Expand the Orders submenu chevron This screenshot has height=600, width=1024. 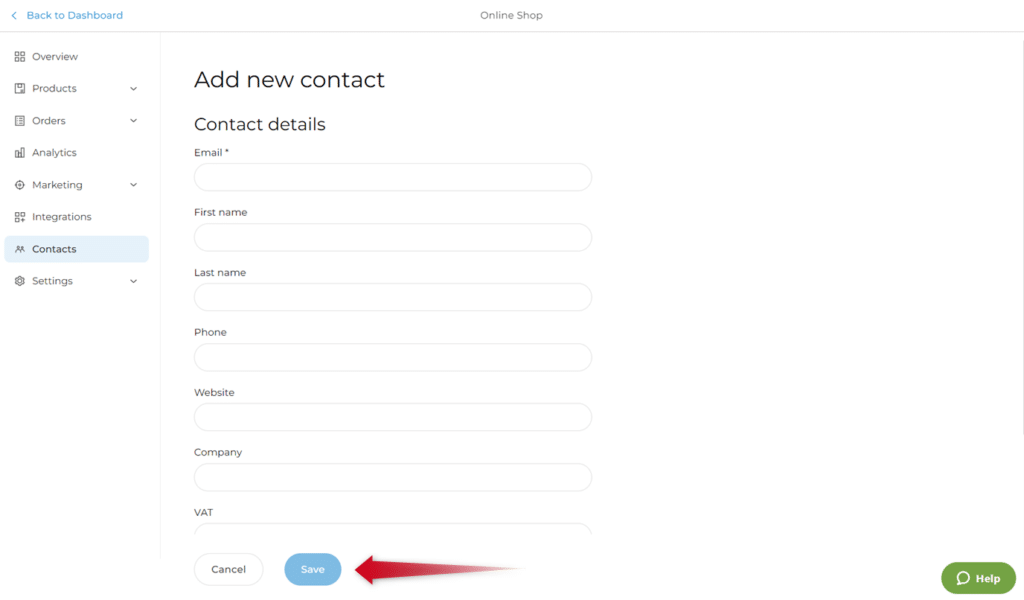coord(134,121)
